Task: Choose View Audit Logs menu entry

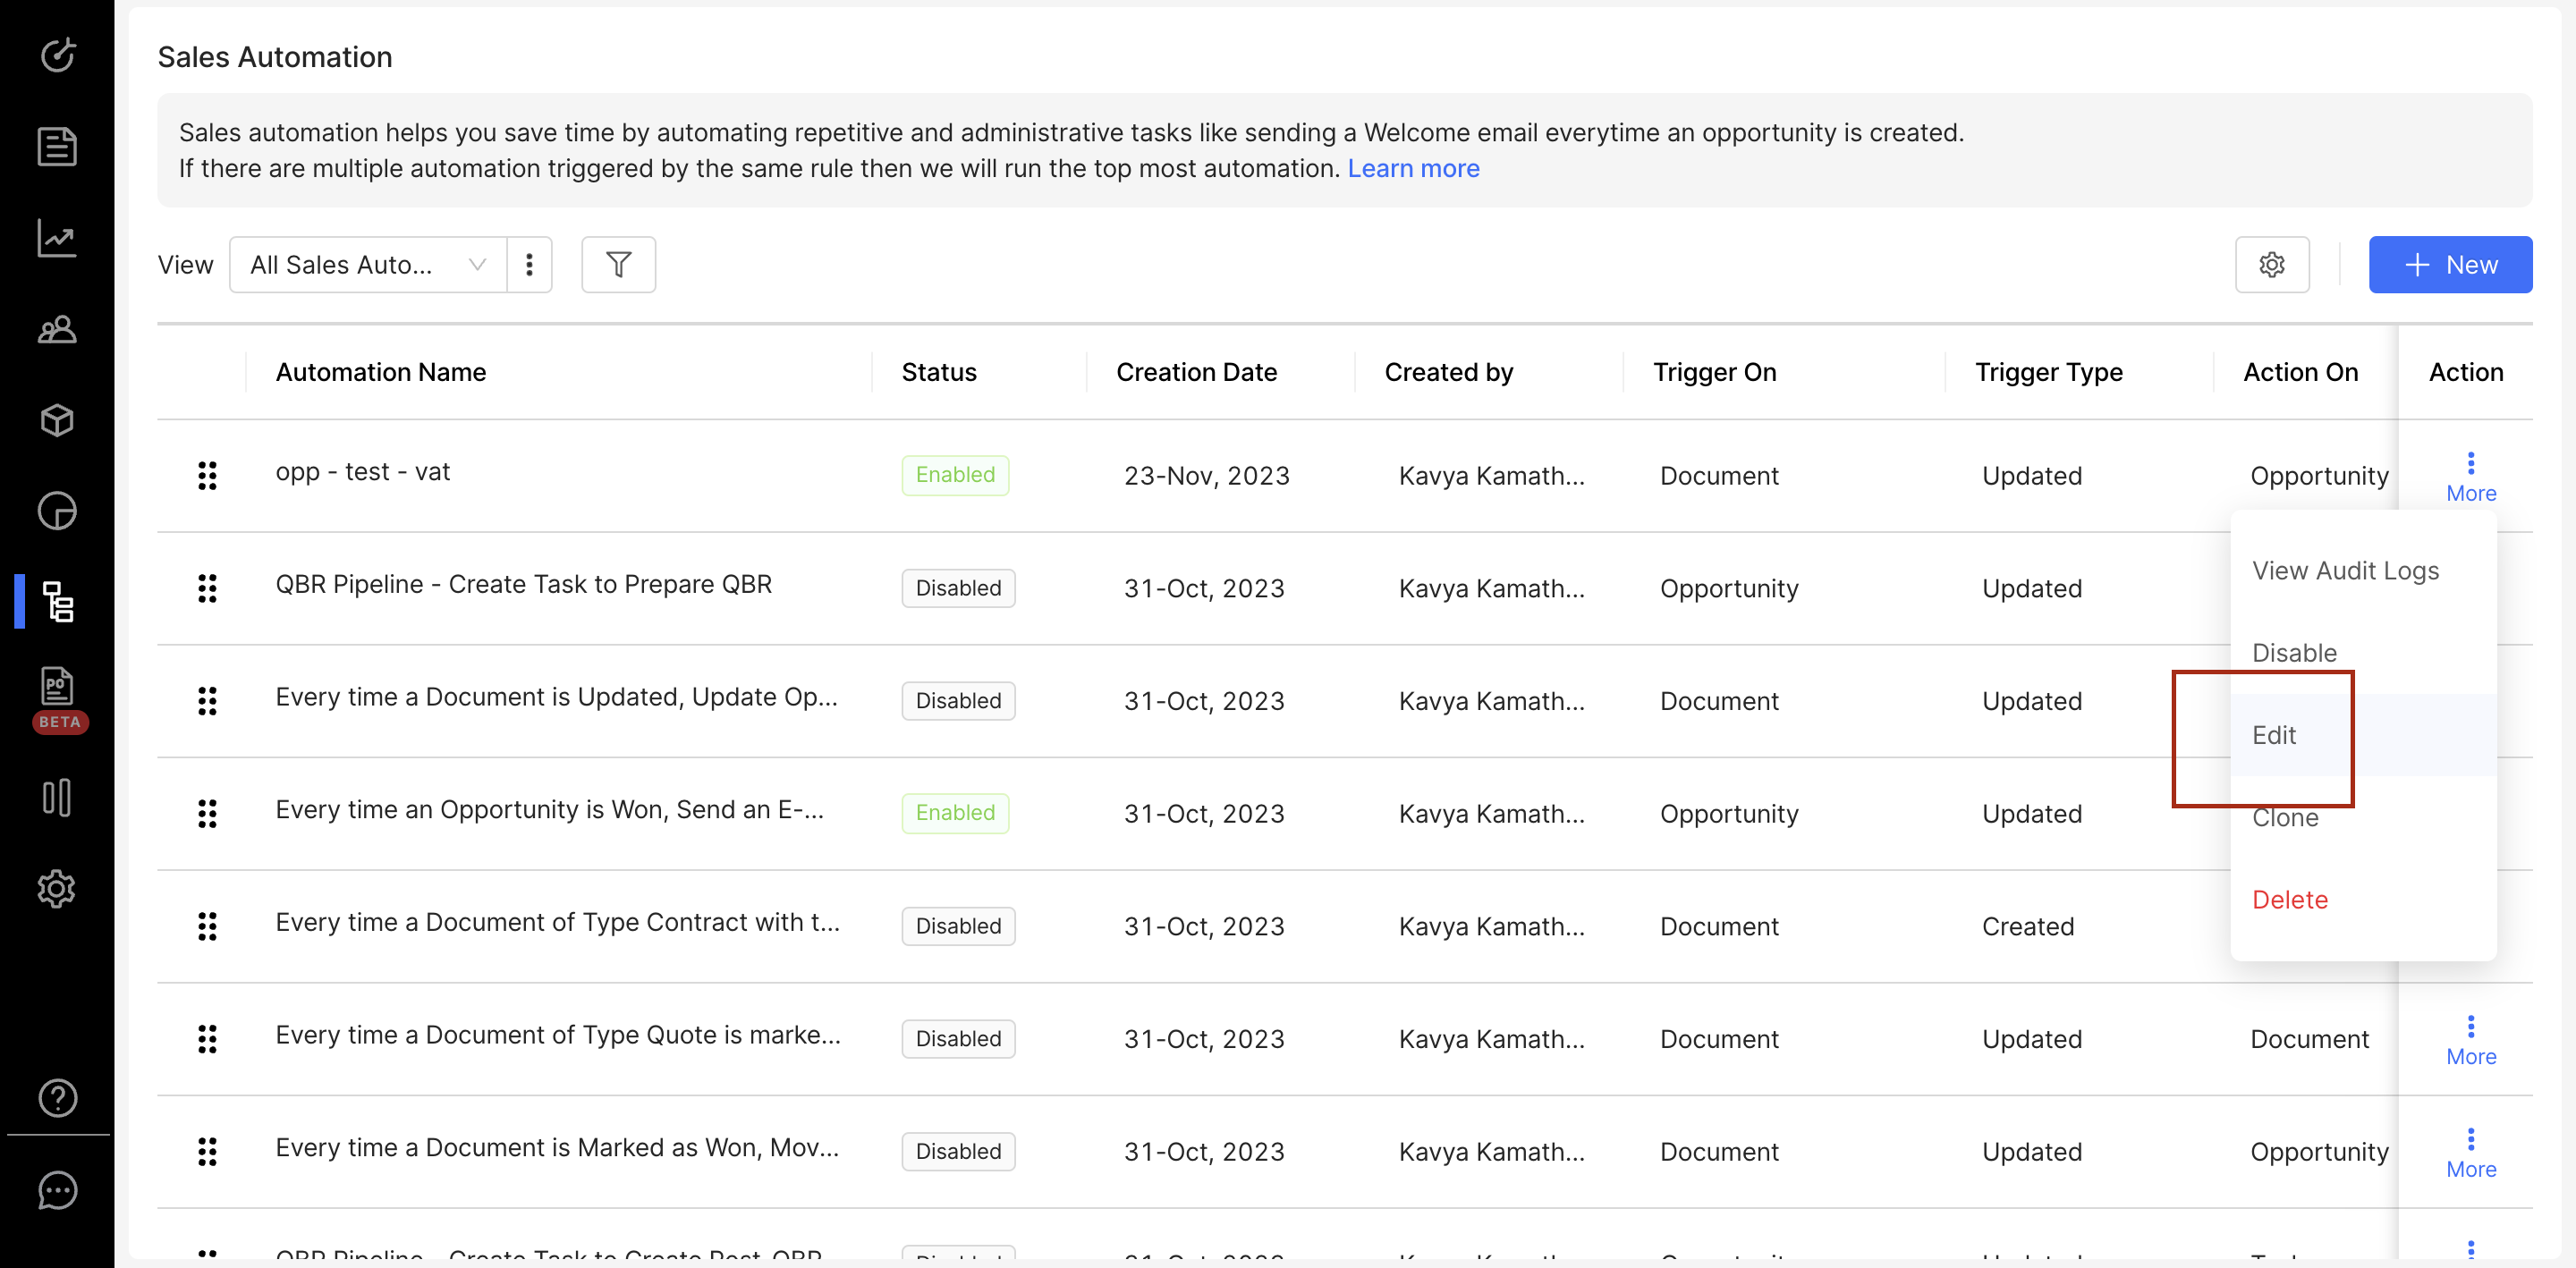Action: tap(2344, 570)
